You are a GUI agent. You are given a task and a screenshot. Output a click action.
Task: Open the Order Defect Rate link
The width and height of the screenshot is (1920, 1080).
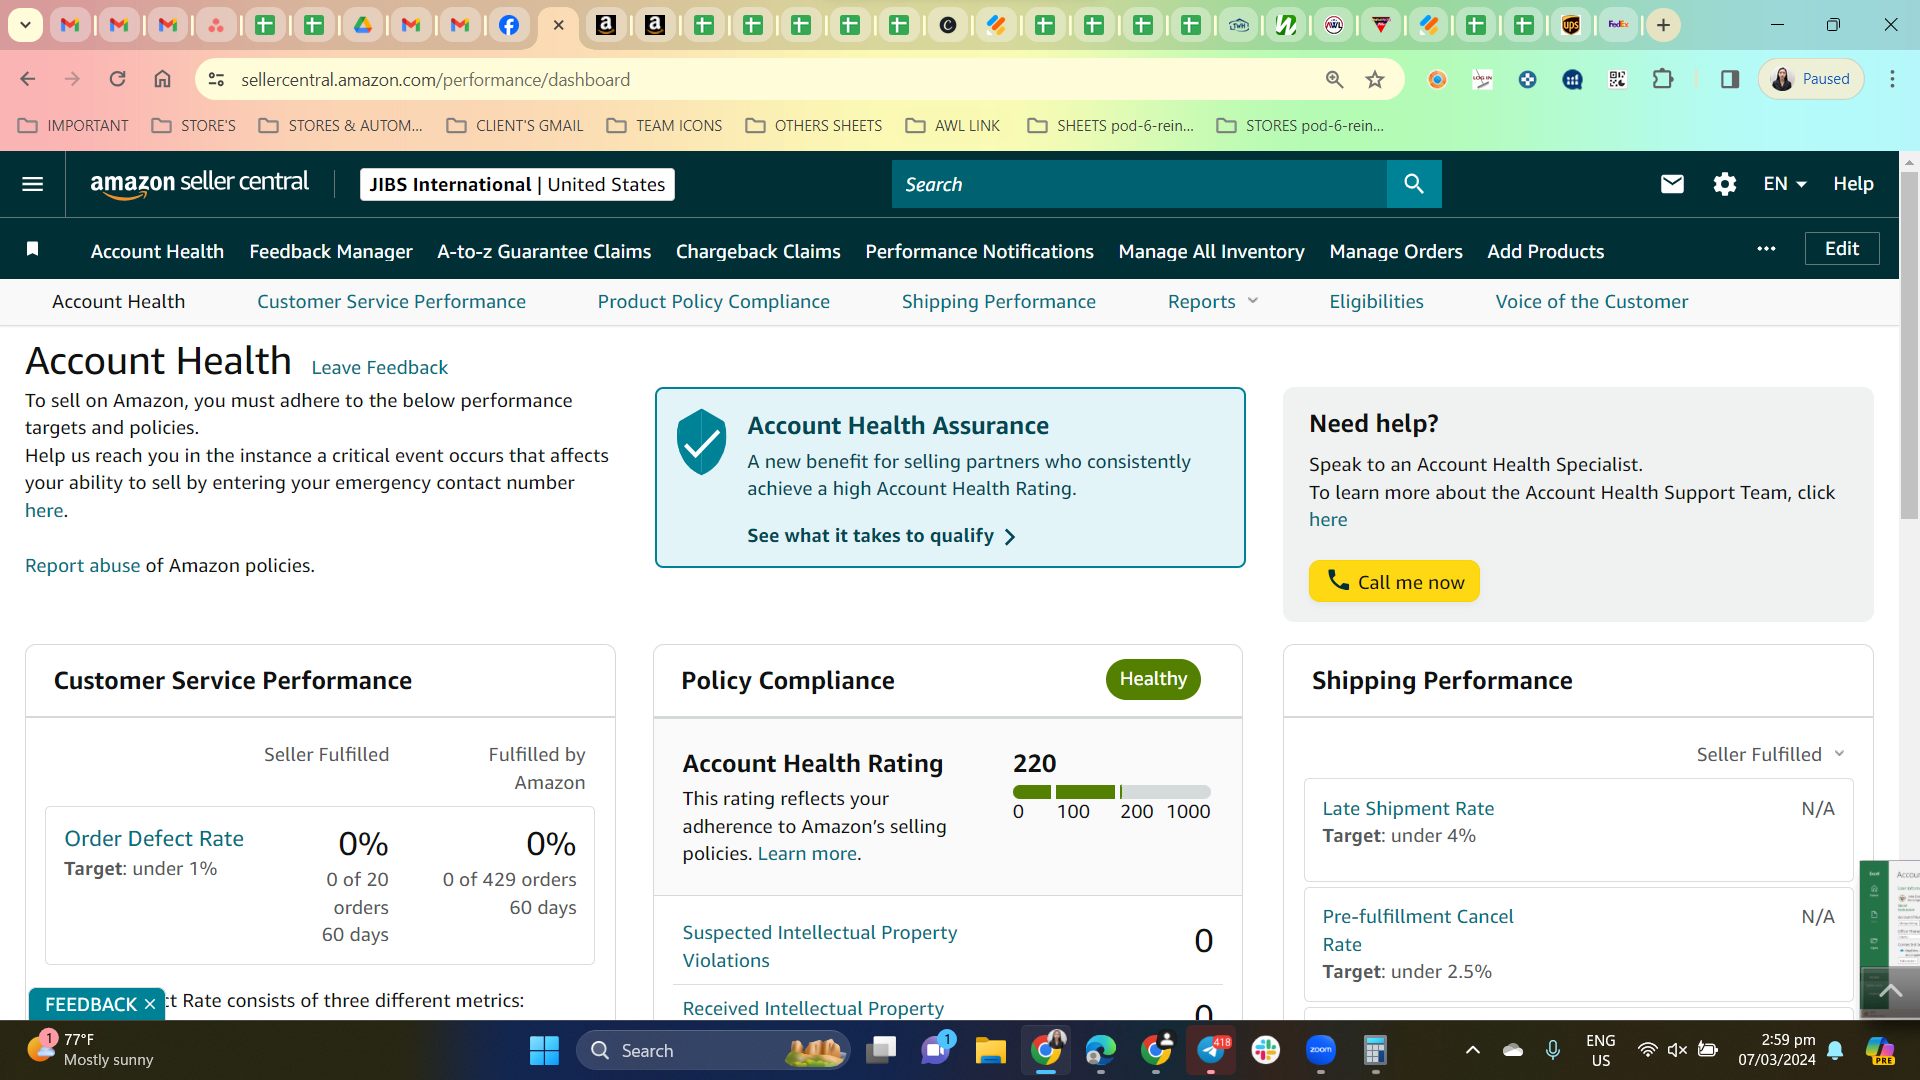pos(154,838)
